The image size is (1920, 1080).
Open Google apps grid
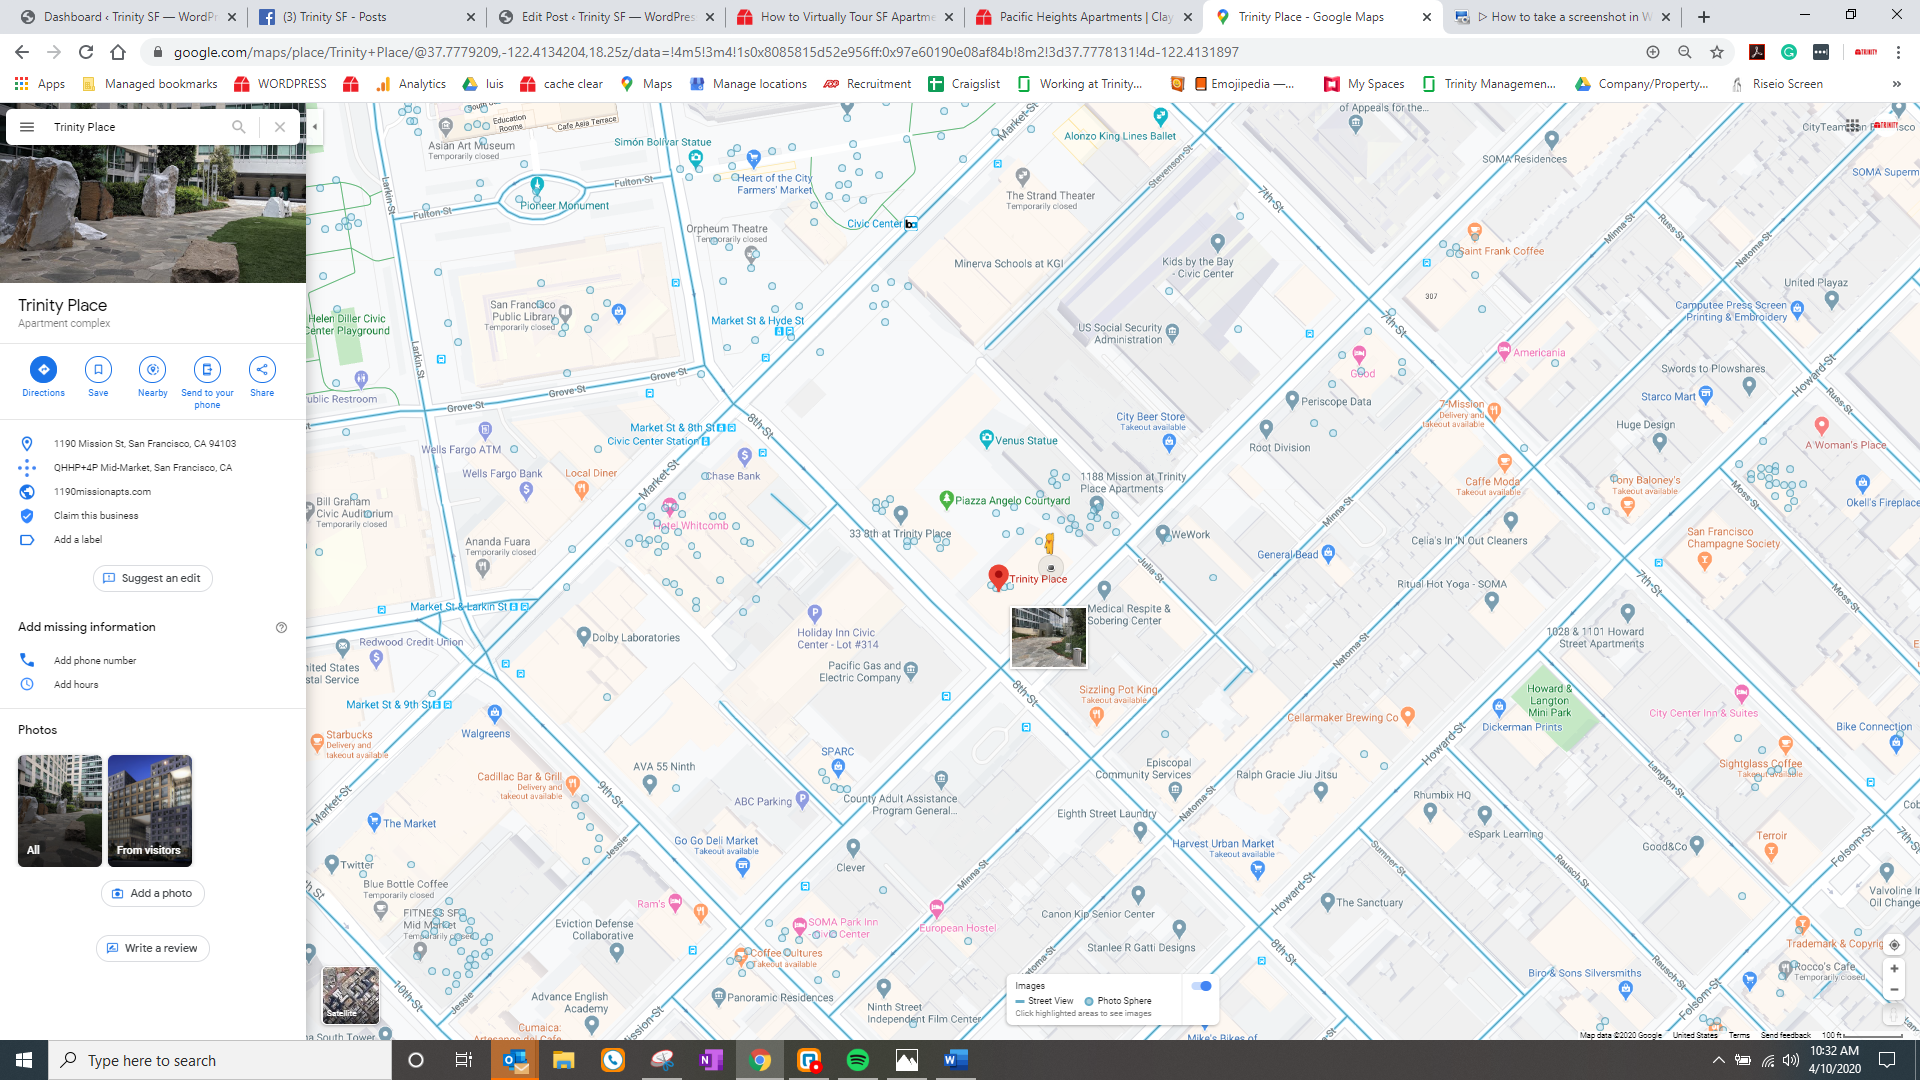click(x=1852, y=126)
